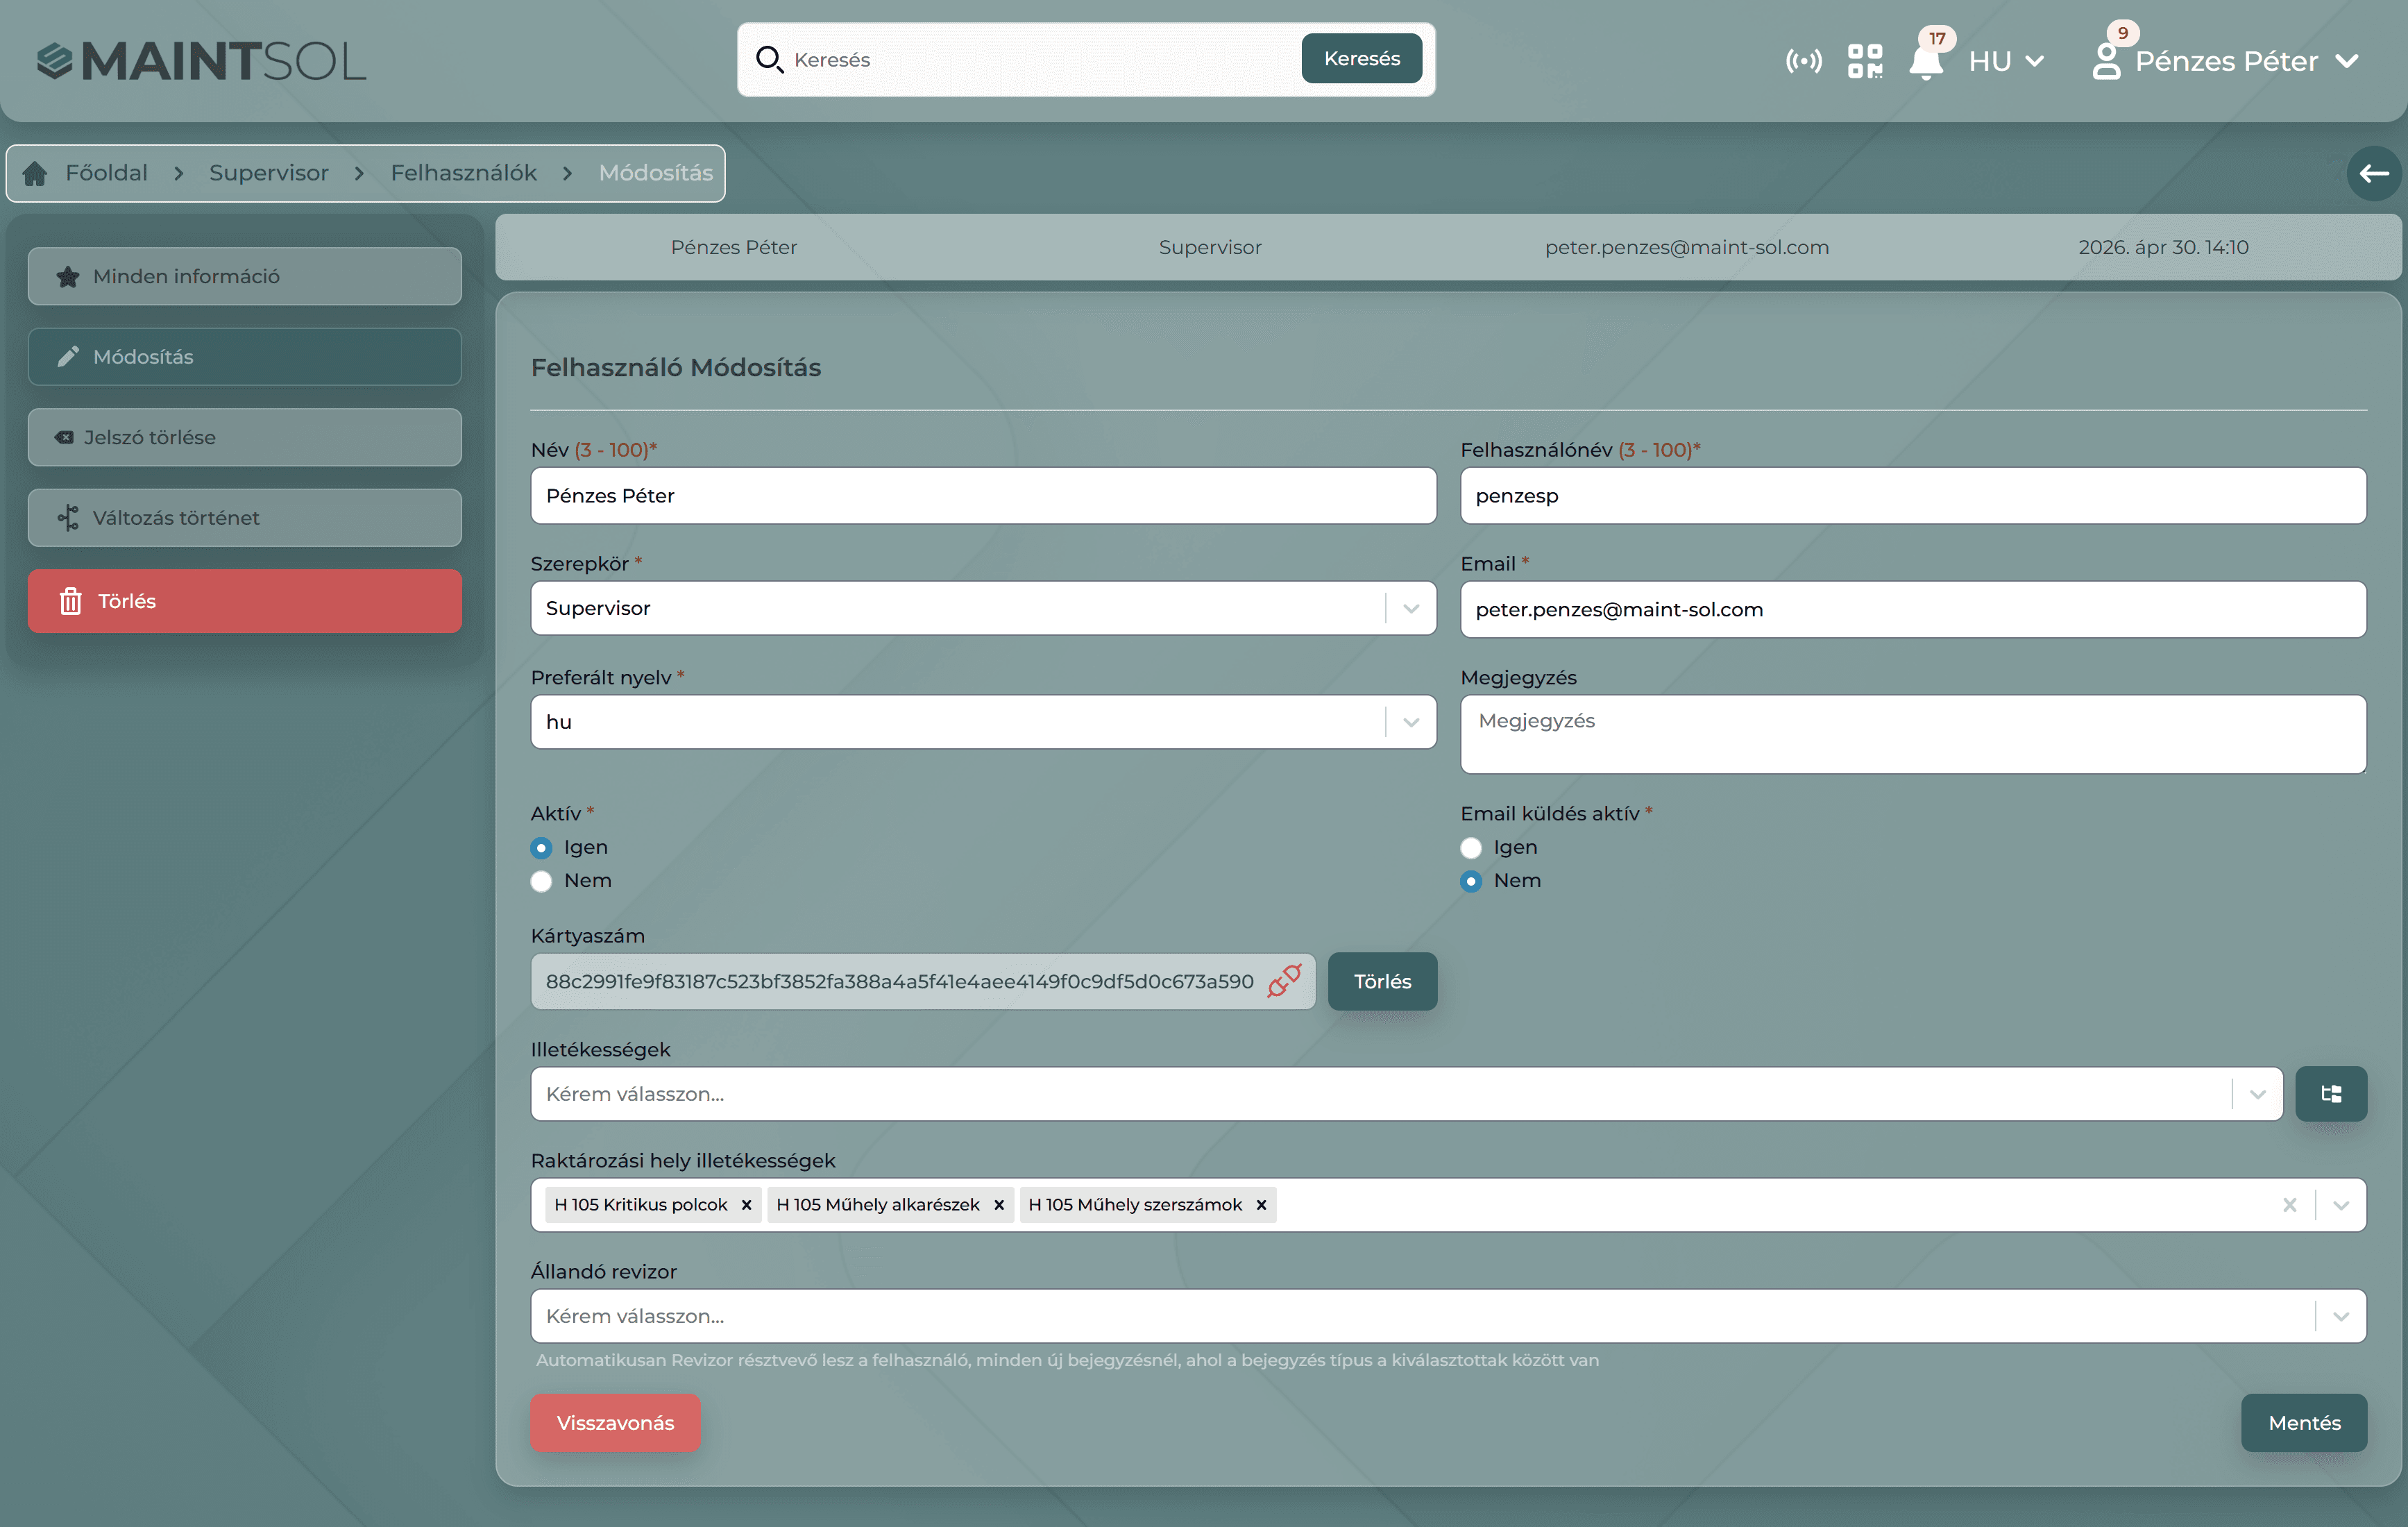Click Supervisor text in the summary bar

coord(1210,247)
